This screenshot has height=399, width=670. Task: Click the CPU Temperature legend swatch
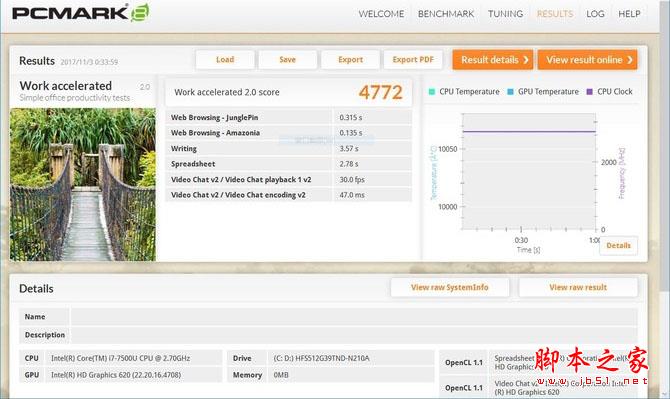pos(432,91)
